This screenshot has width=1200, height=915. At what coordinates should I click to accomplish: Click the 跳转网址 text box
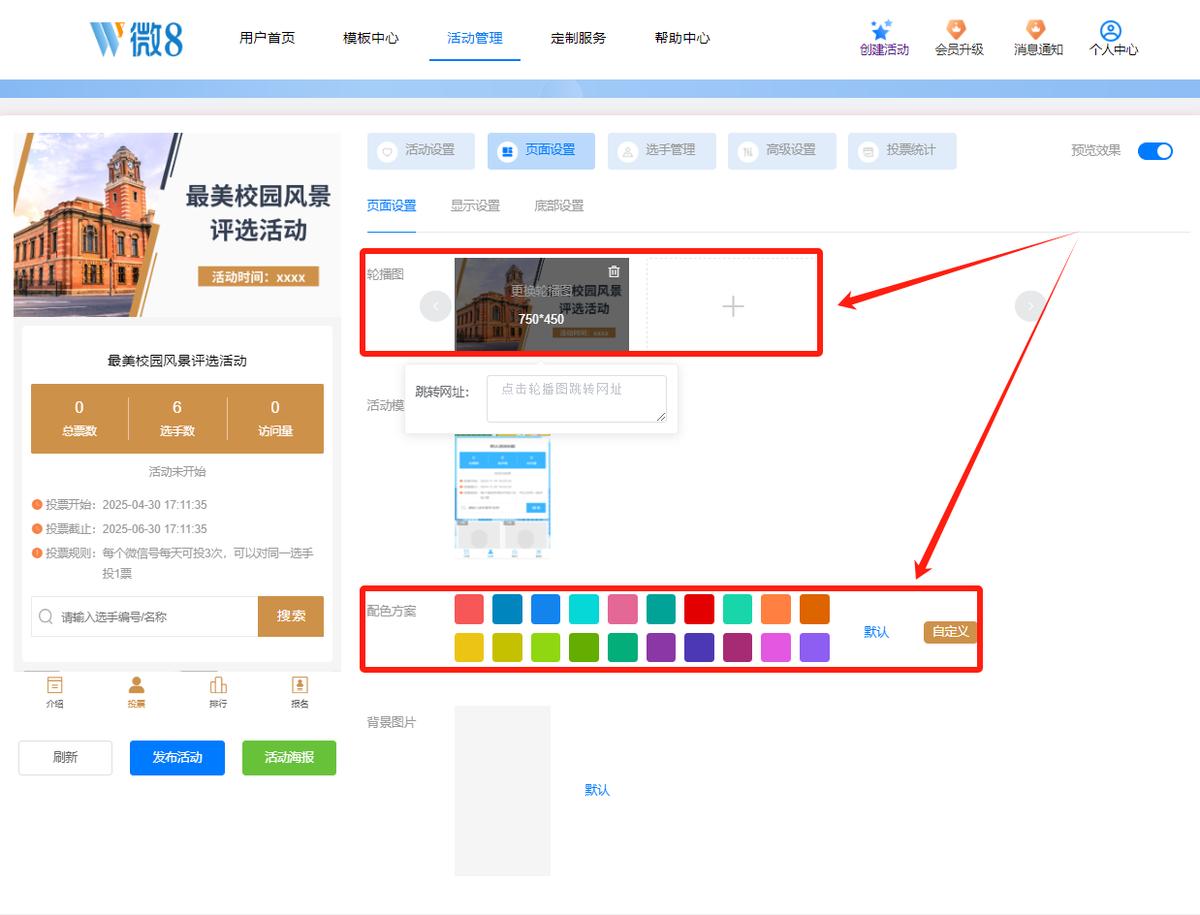point(577,399)
